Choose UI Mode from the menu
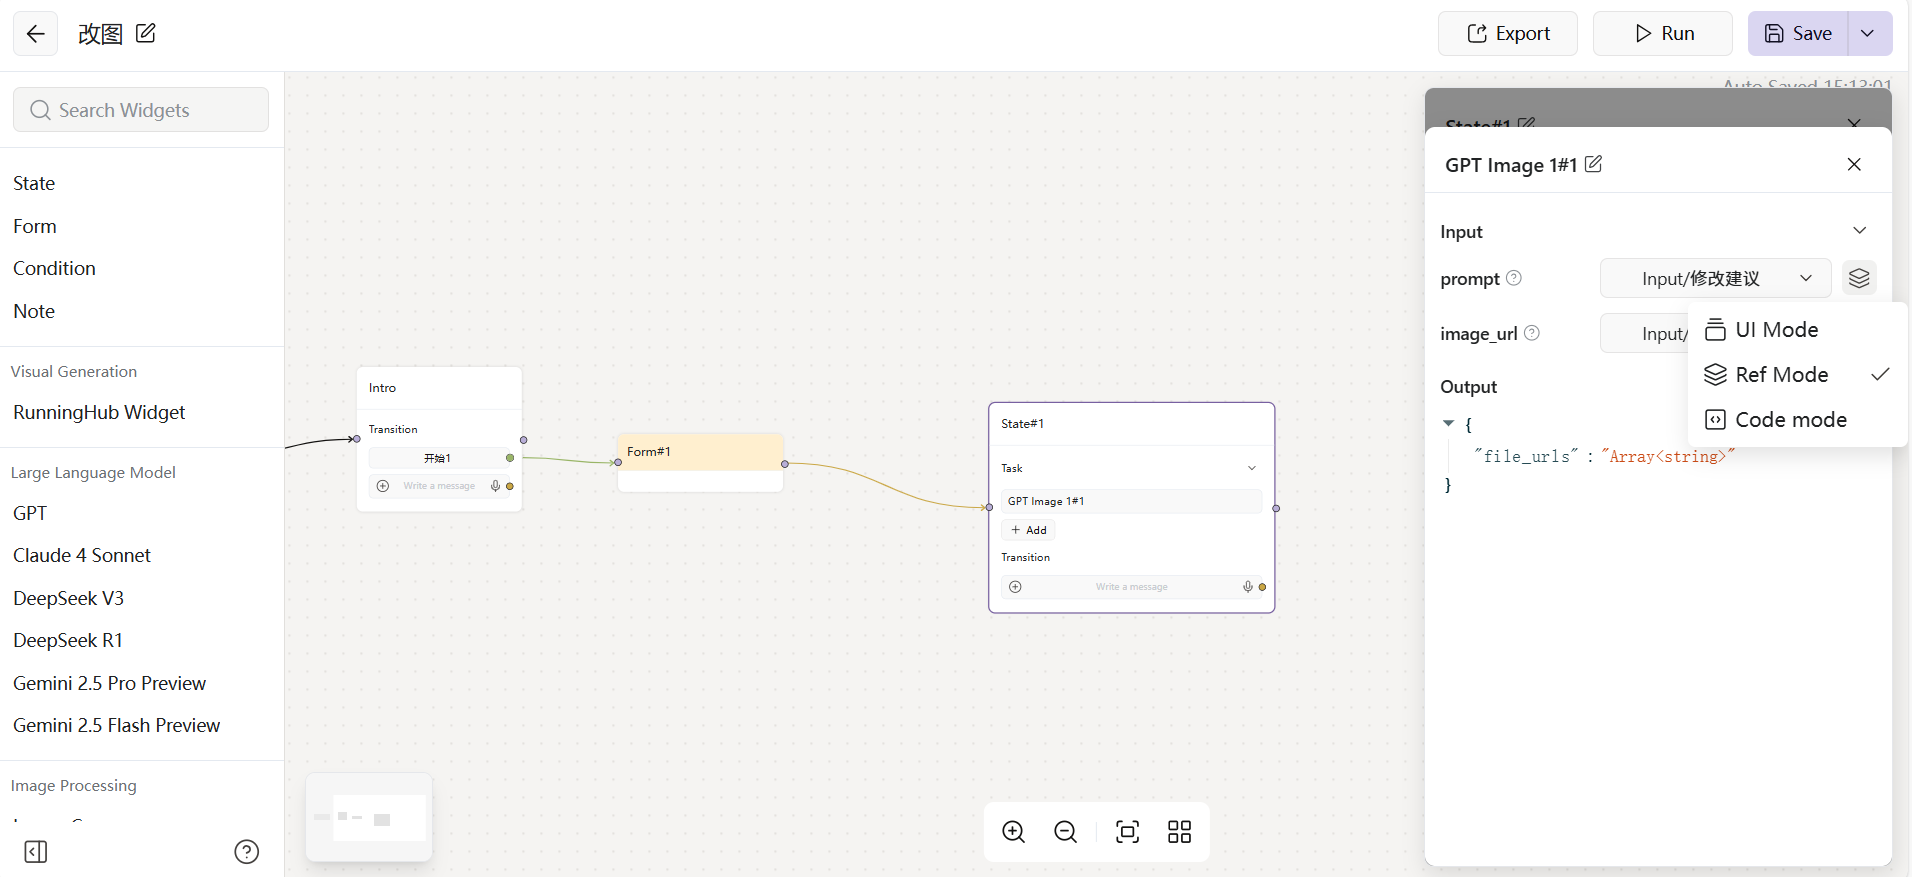This screenshot has height=877, width=1912. 1776,330
